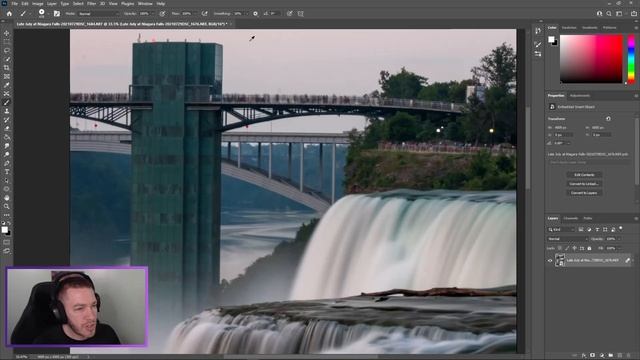Open the Window menu
The width and height of the screenshot is (640, 360).
point(145,4)
